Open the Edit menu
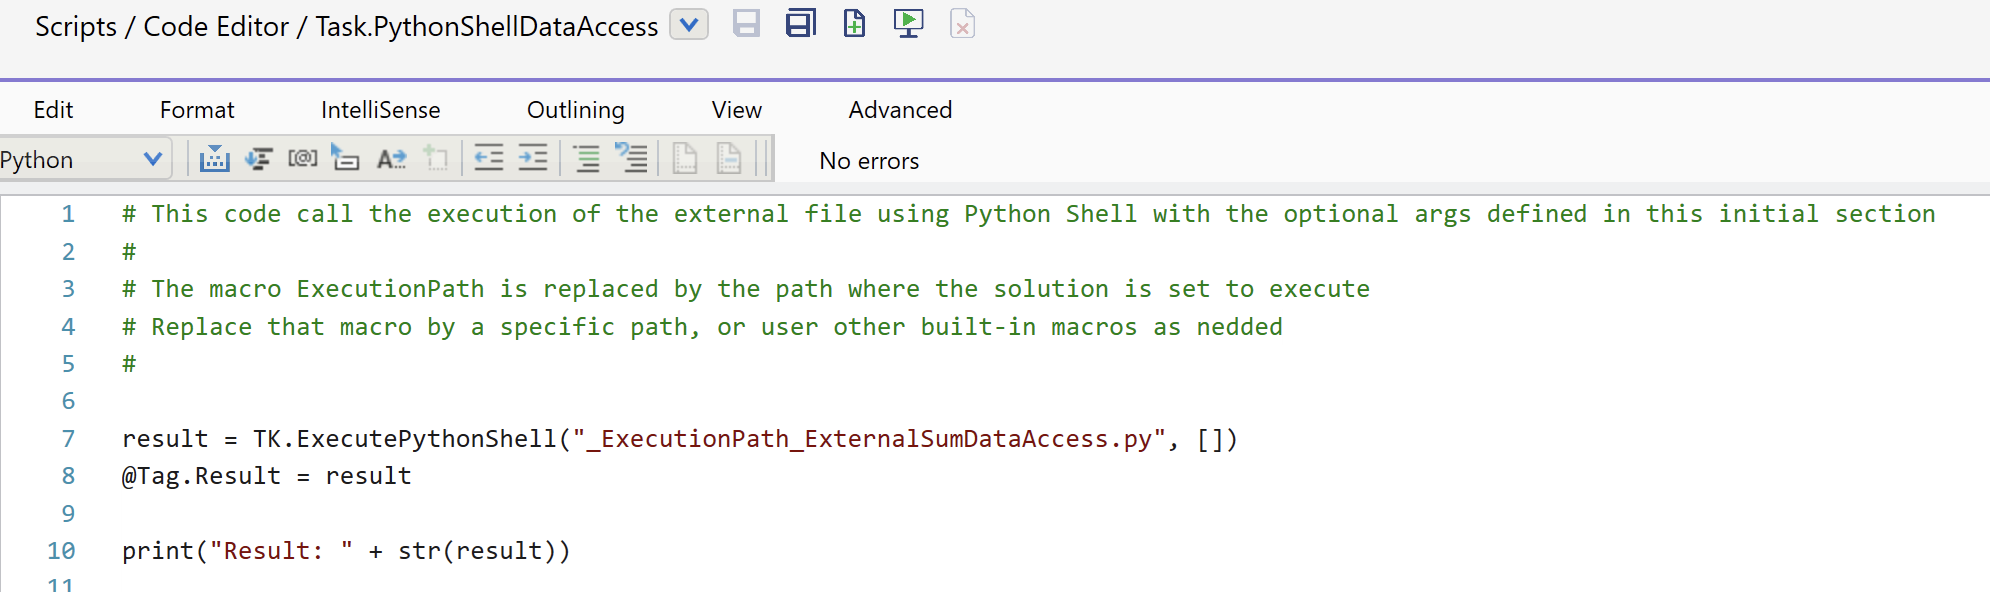 coord(53,110)
